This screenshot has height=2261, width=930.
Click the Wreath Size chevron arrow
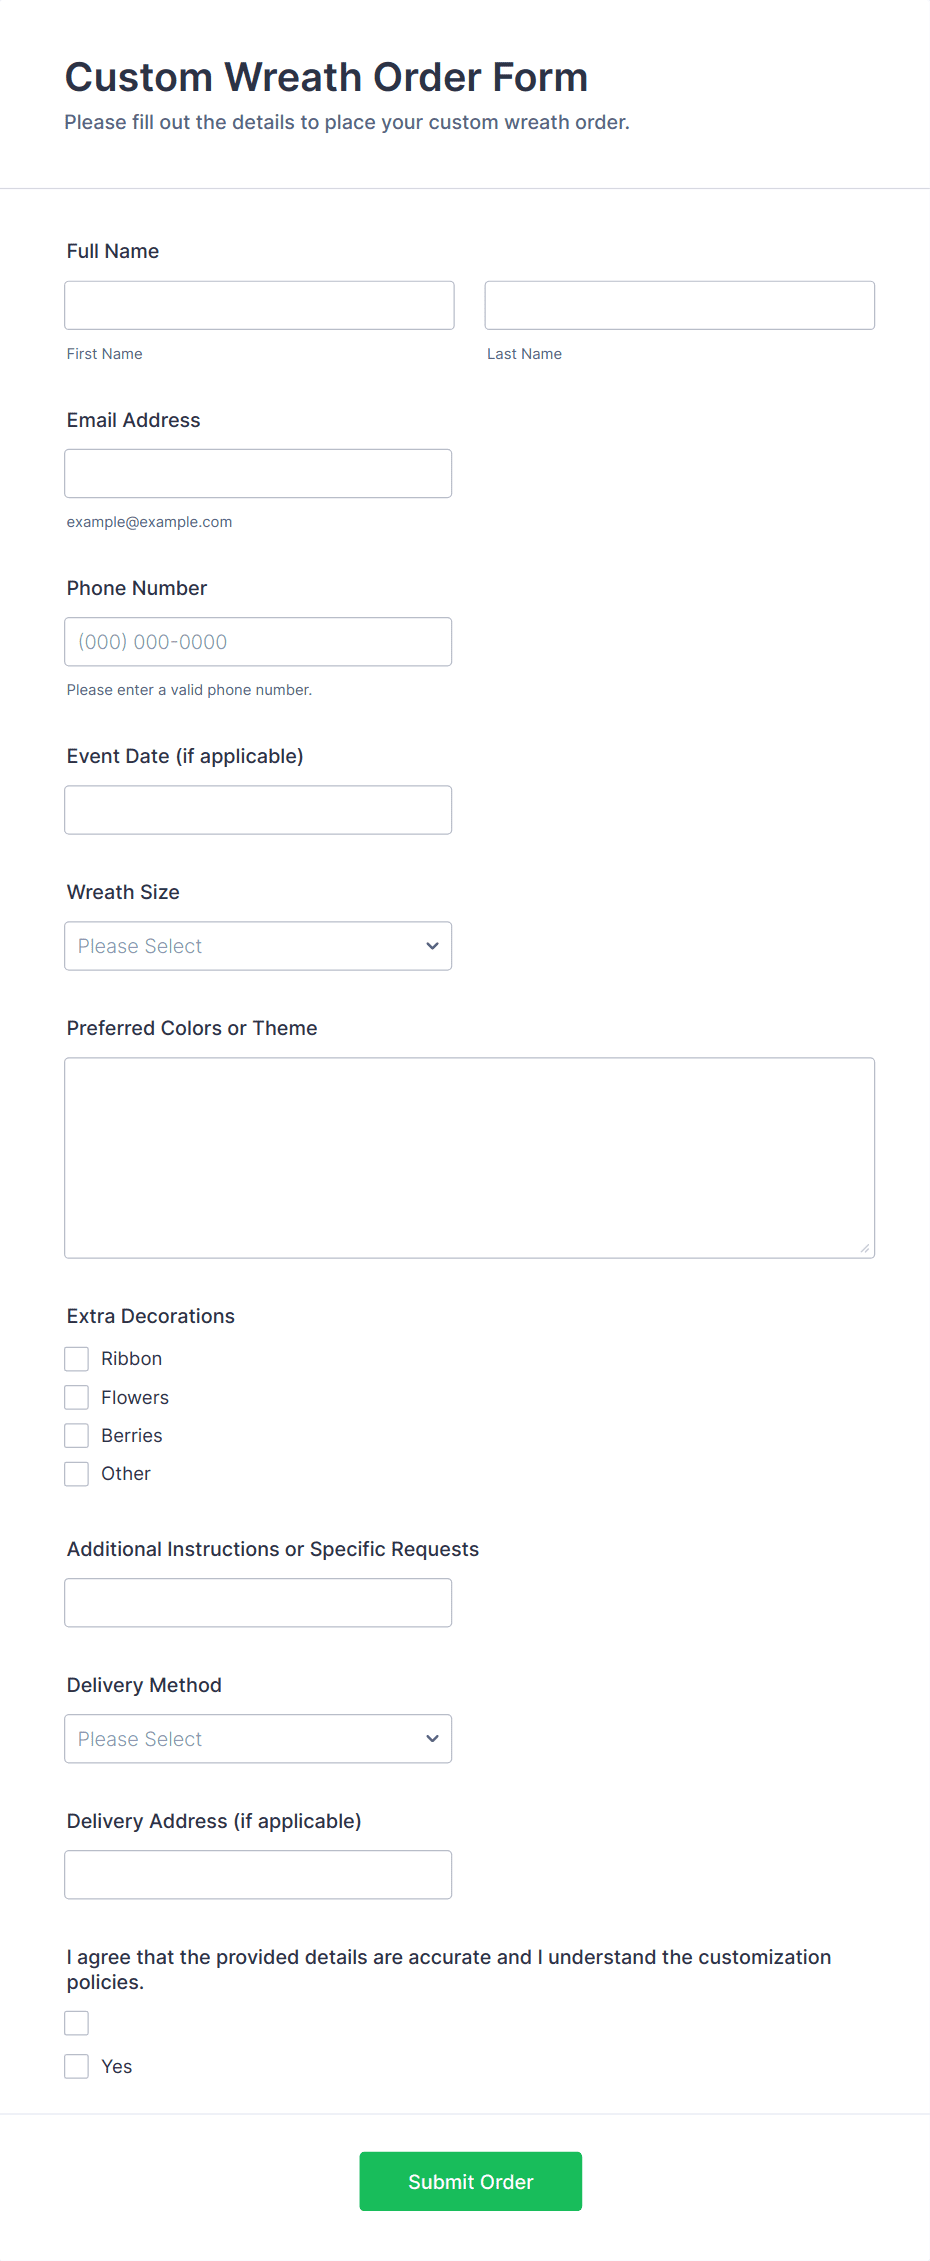pos(432,946)
